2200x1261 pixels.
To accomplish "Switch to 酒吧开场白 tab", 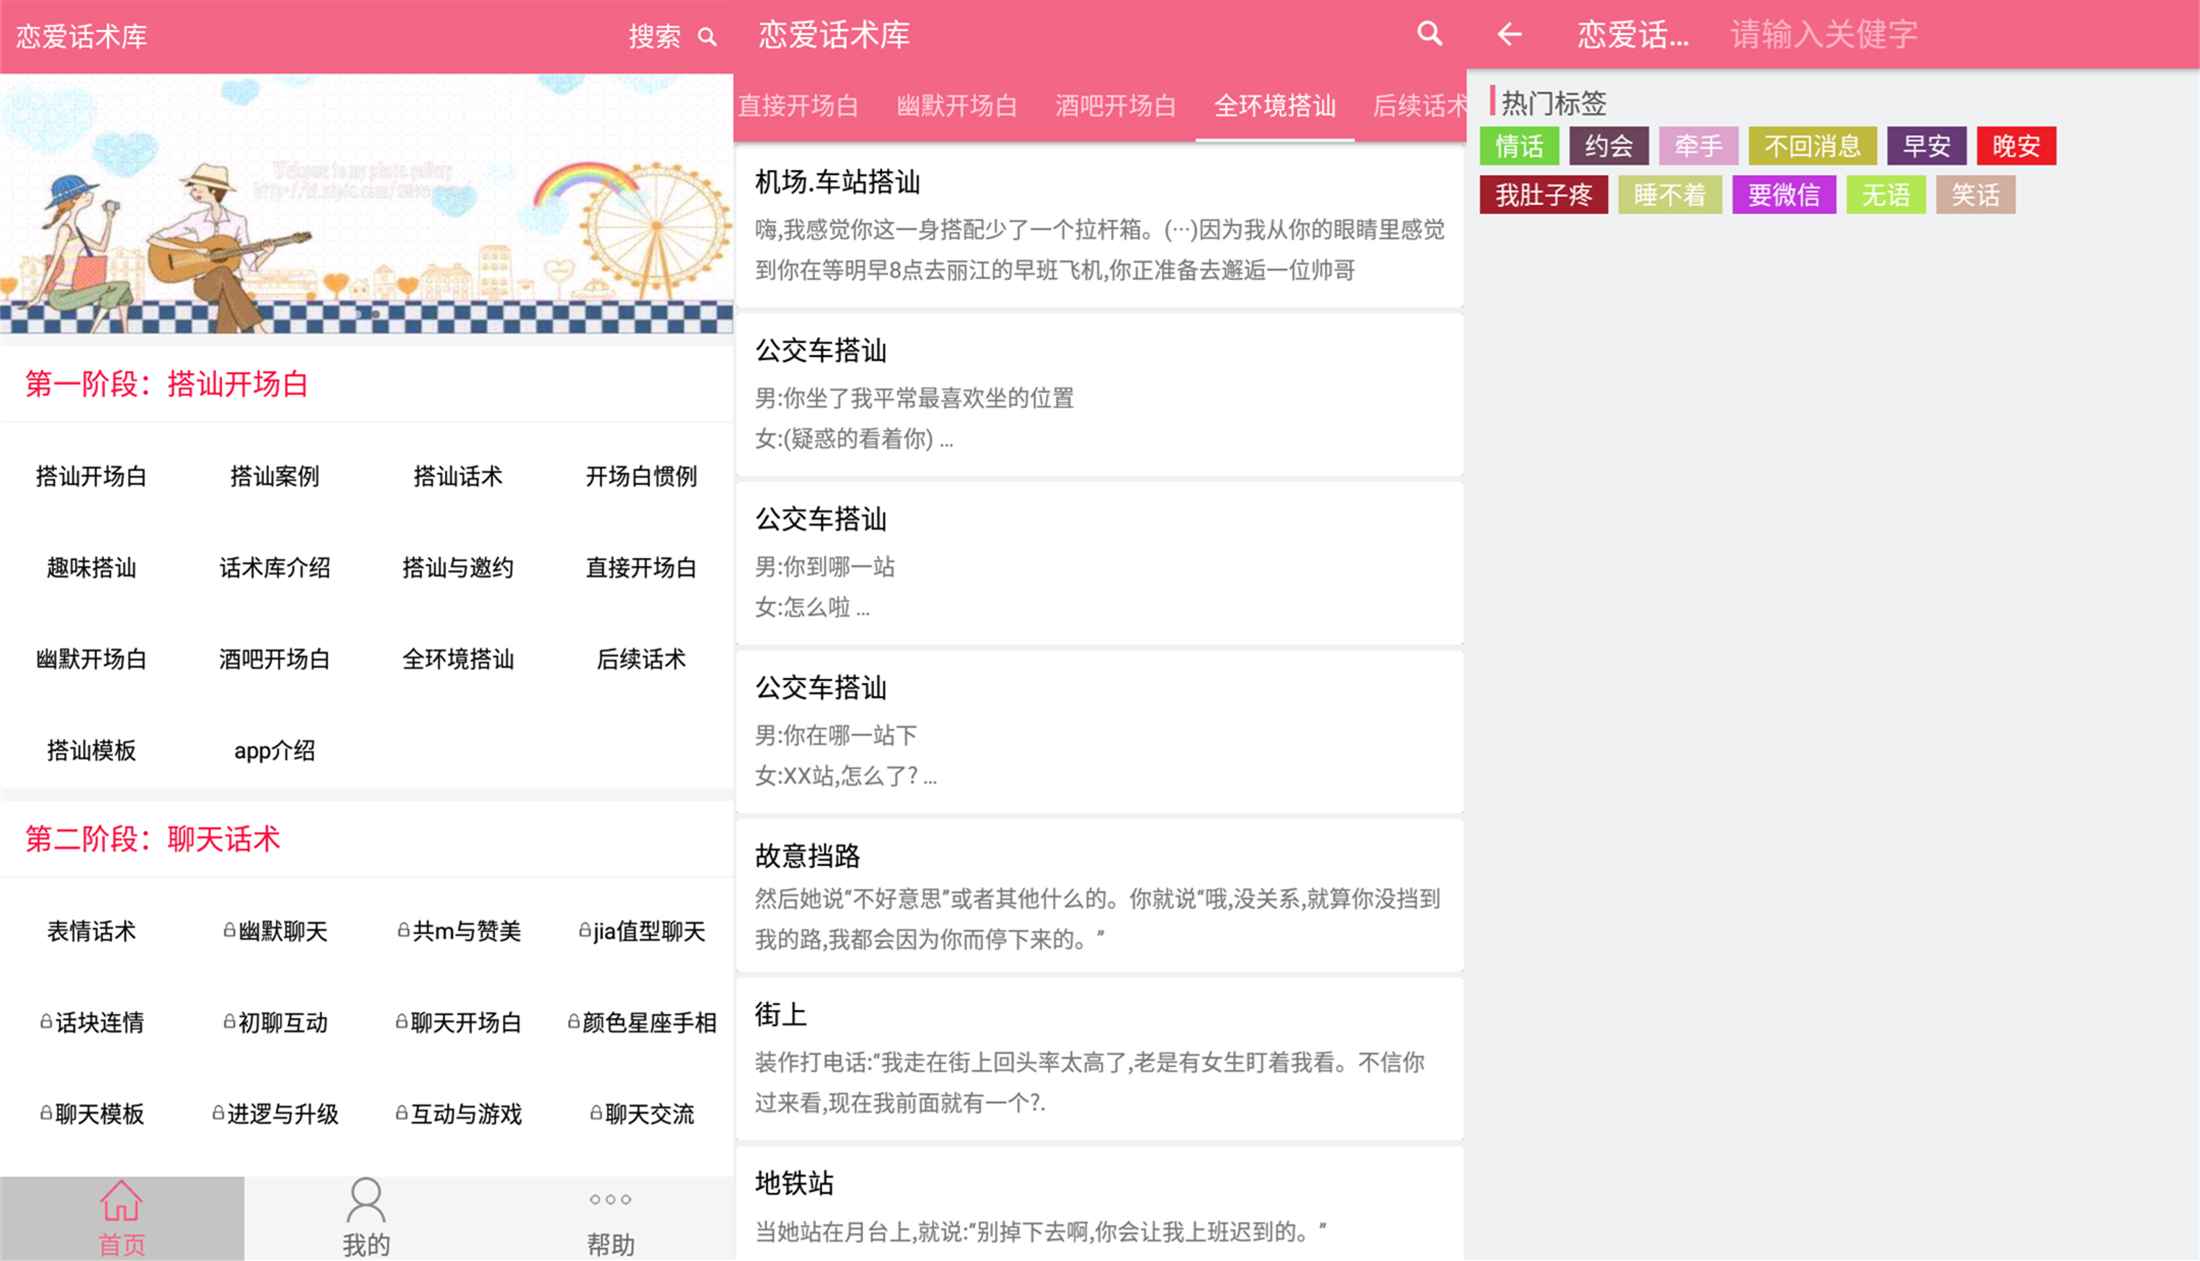I will click(x=1115, y=106).
